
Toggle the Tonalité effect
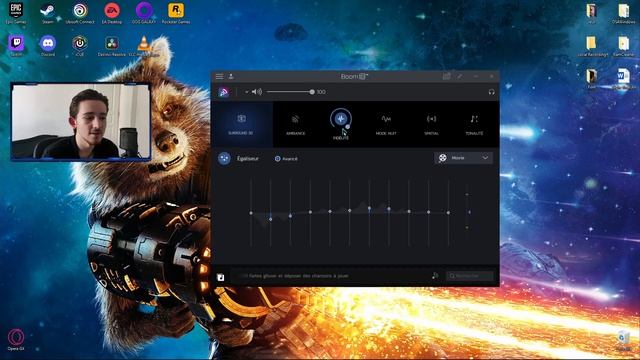pos(474,124)
